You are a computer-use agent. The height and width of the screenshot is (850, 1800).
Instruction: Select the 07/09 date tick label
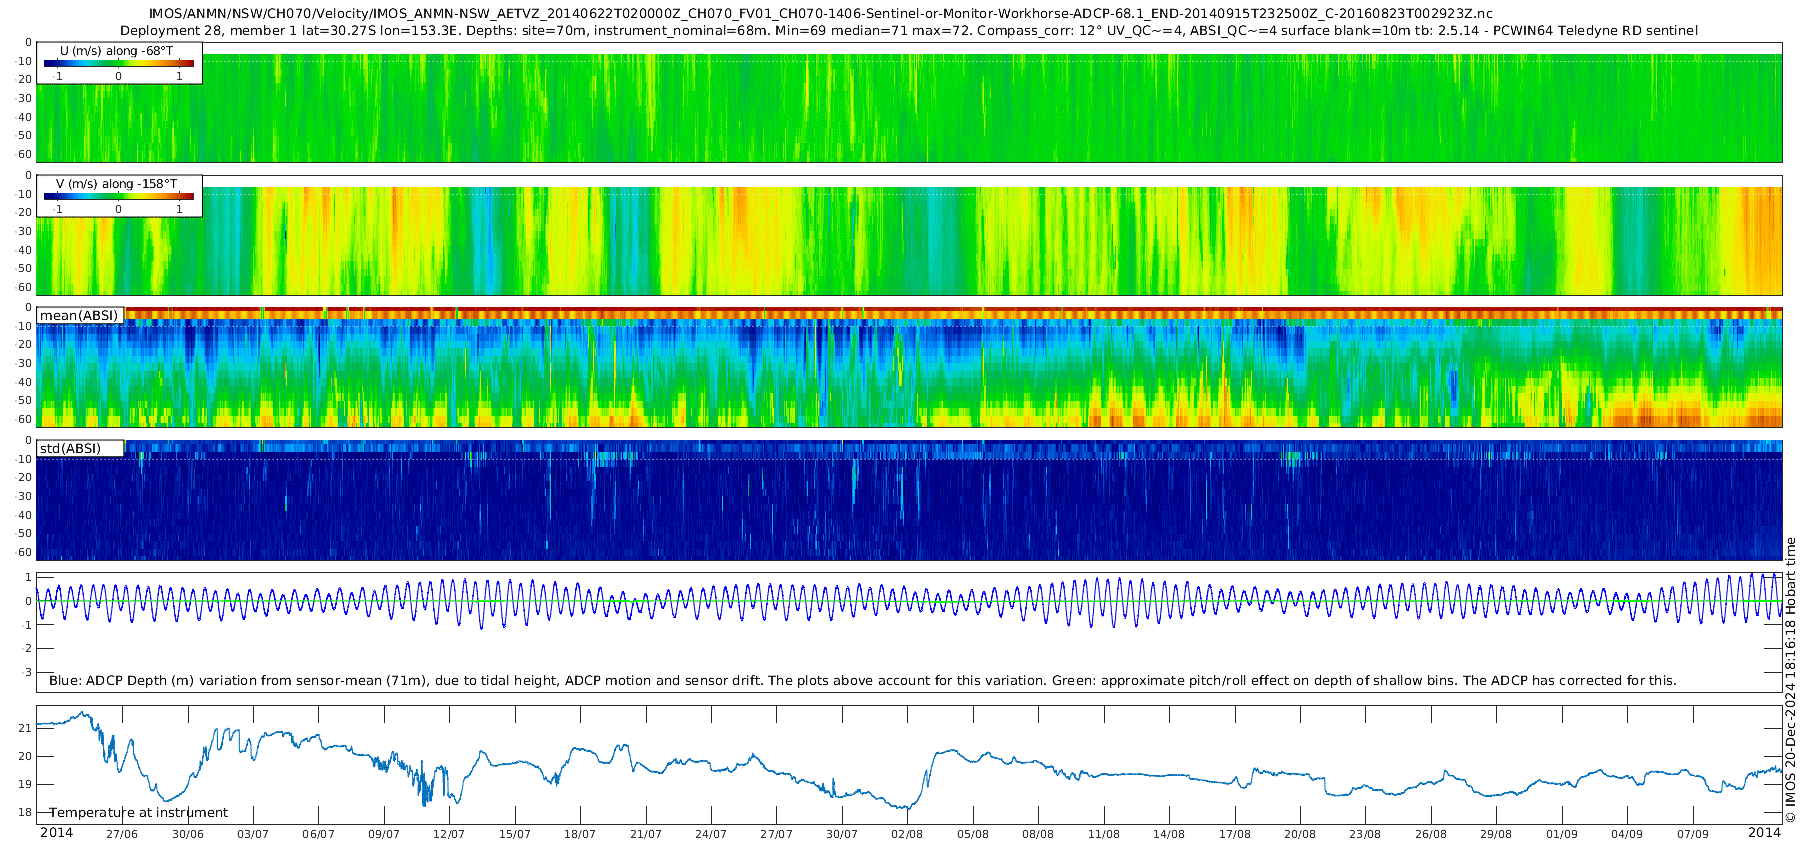[1693, 834]
